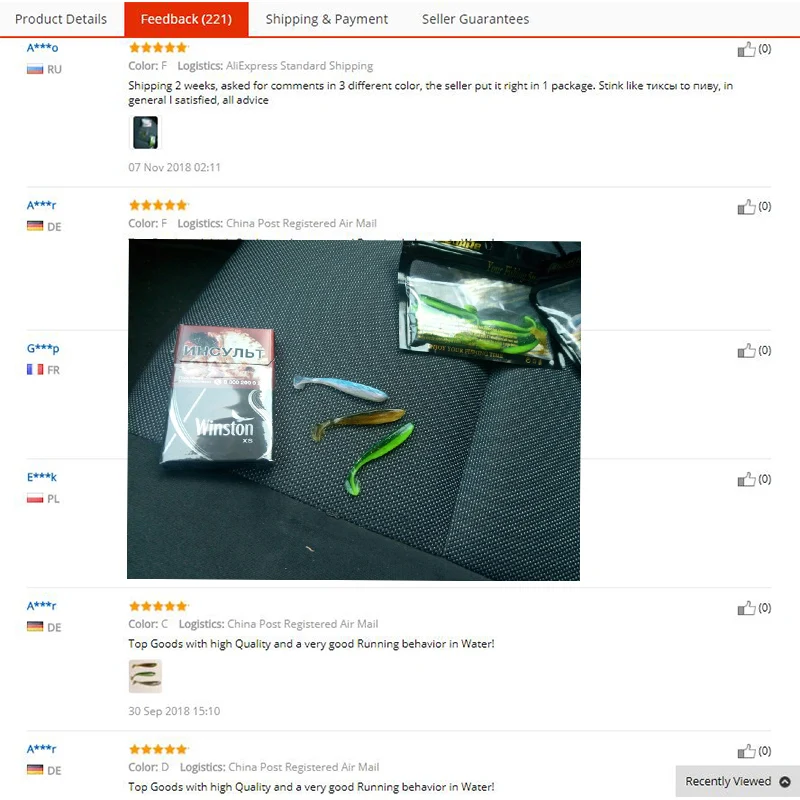
Task: Open reviewer E***k profile link
Action: 42,477
